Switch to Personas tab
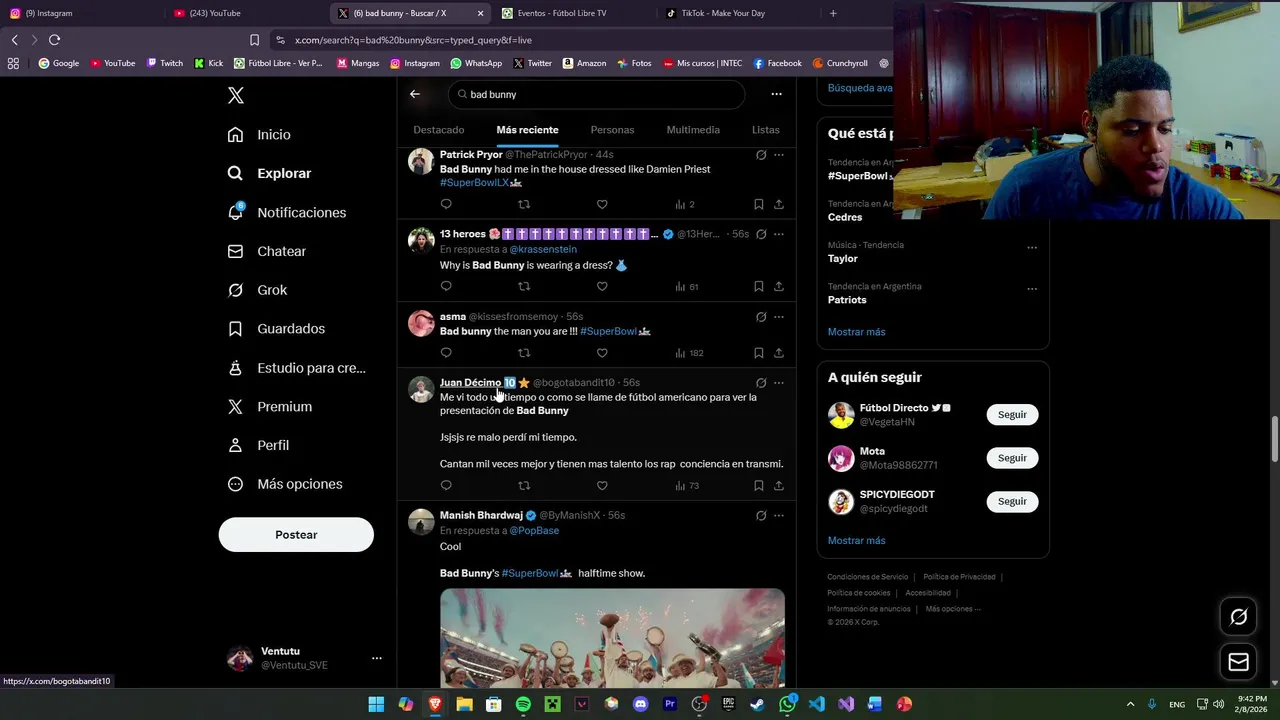This screenshot has width=1280, height=720. tap(612, 130)
